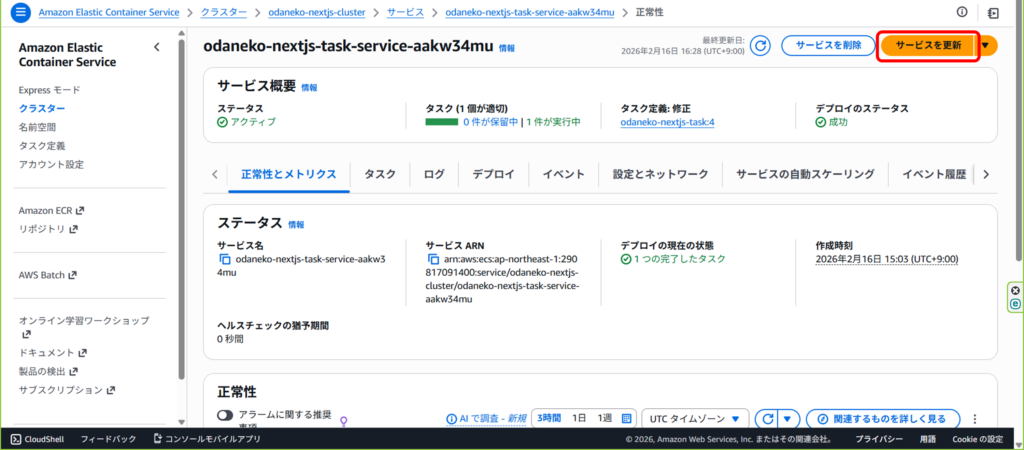Select the 3時間 time range option
Image resolution: width=1024 pixels, height=450 pixels.
(548, 418)
